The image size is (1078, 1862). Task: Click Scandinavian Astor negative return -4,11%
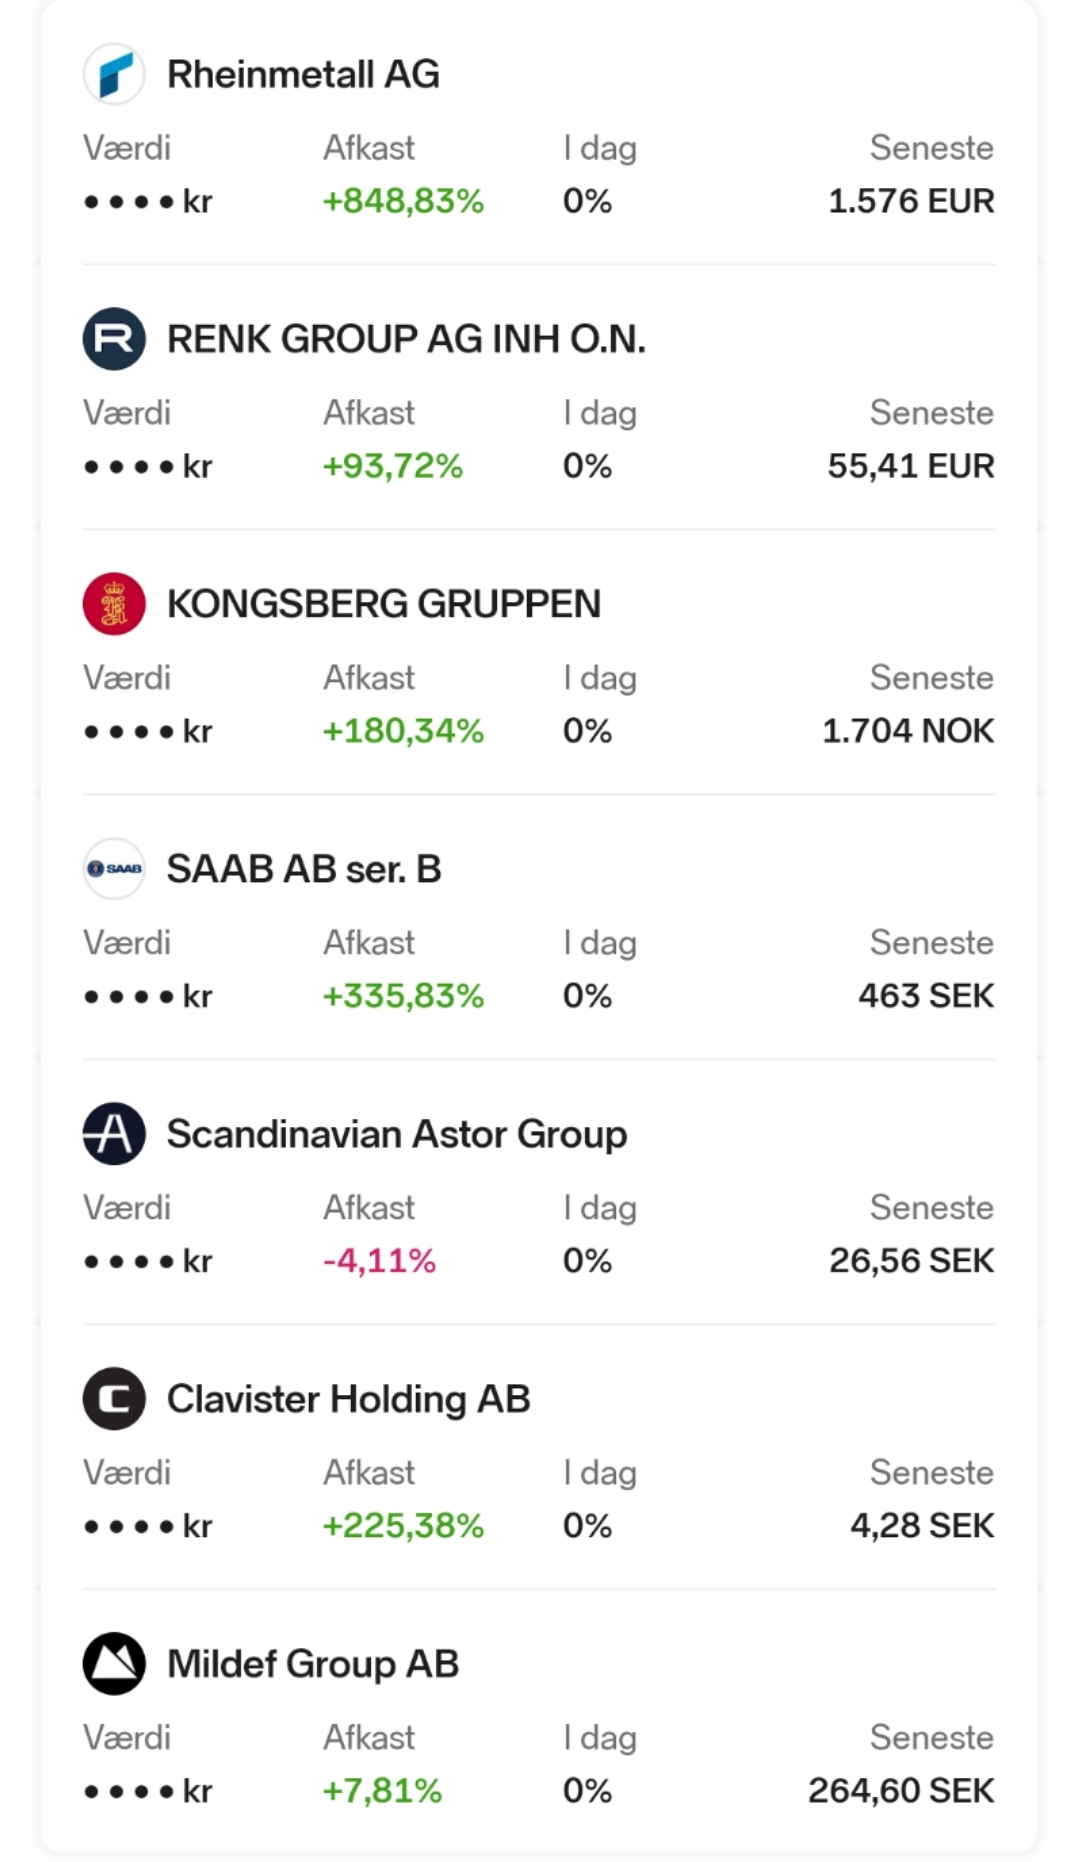379,1261
